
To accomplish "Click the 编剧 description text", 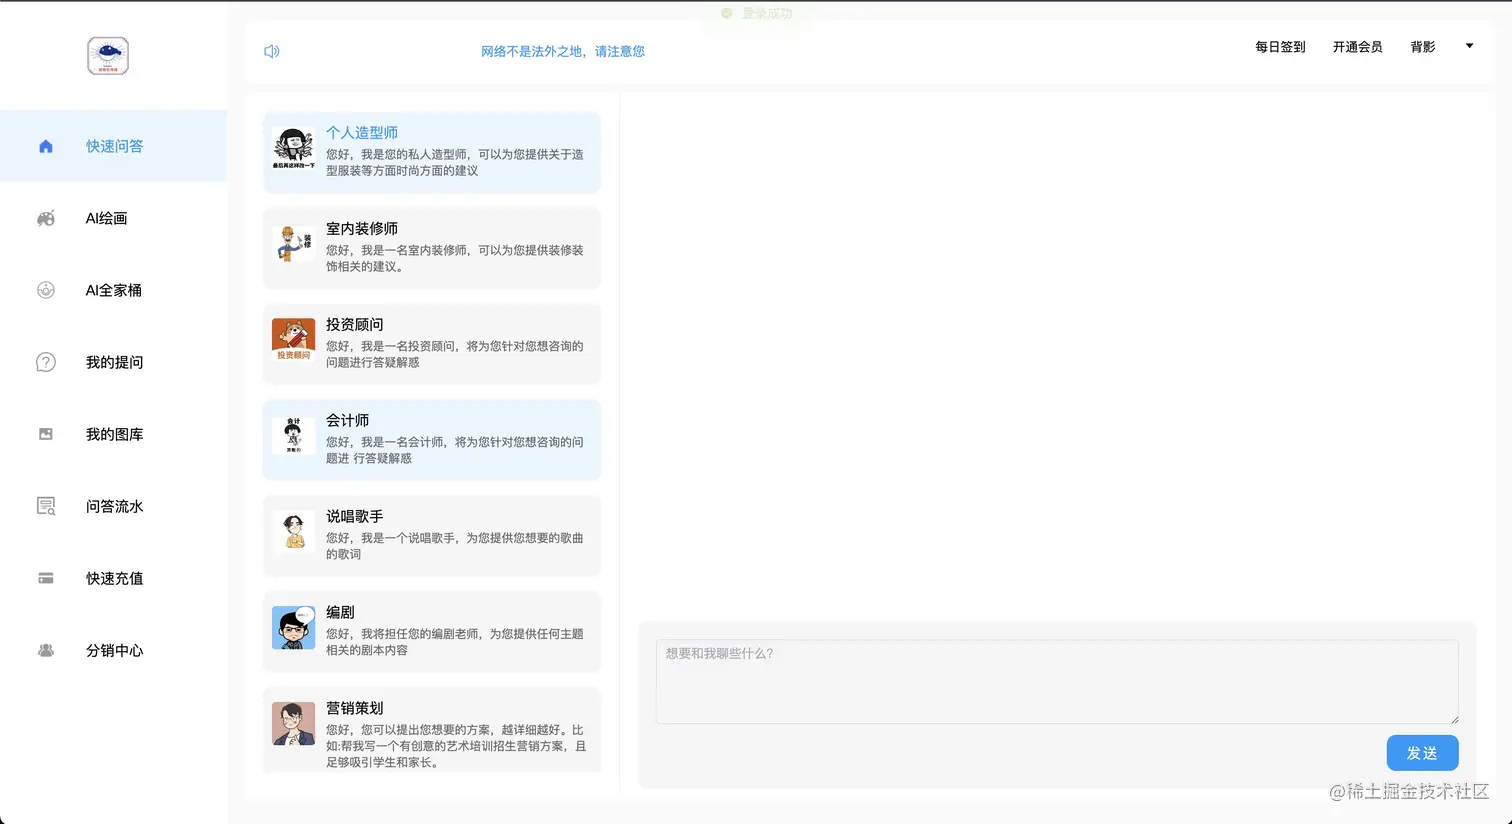I will point(455,642).
